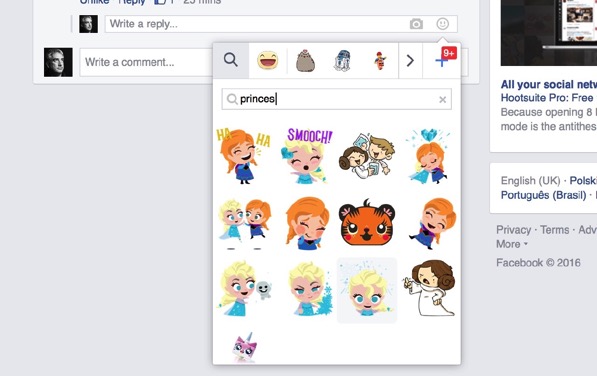Toggle the sticker picker smiley icon

[x=442, y=24]
